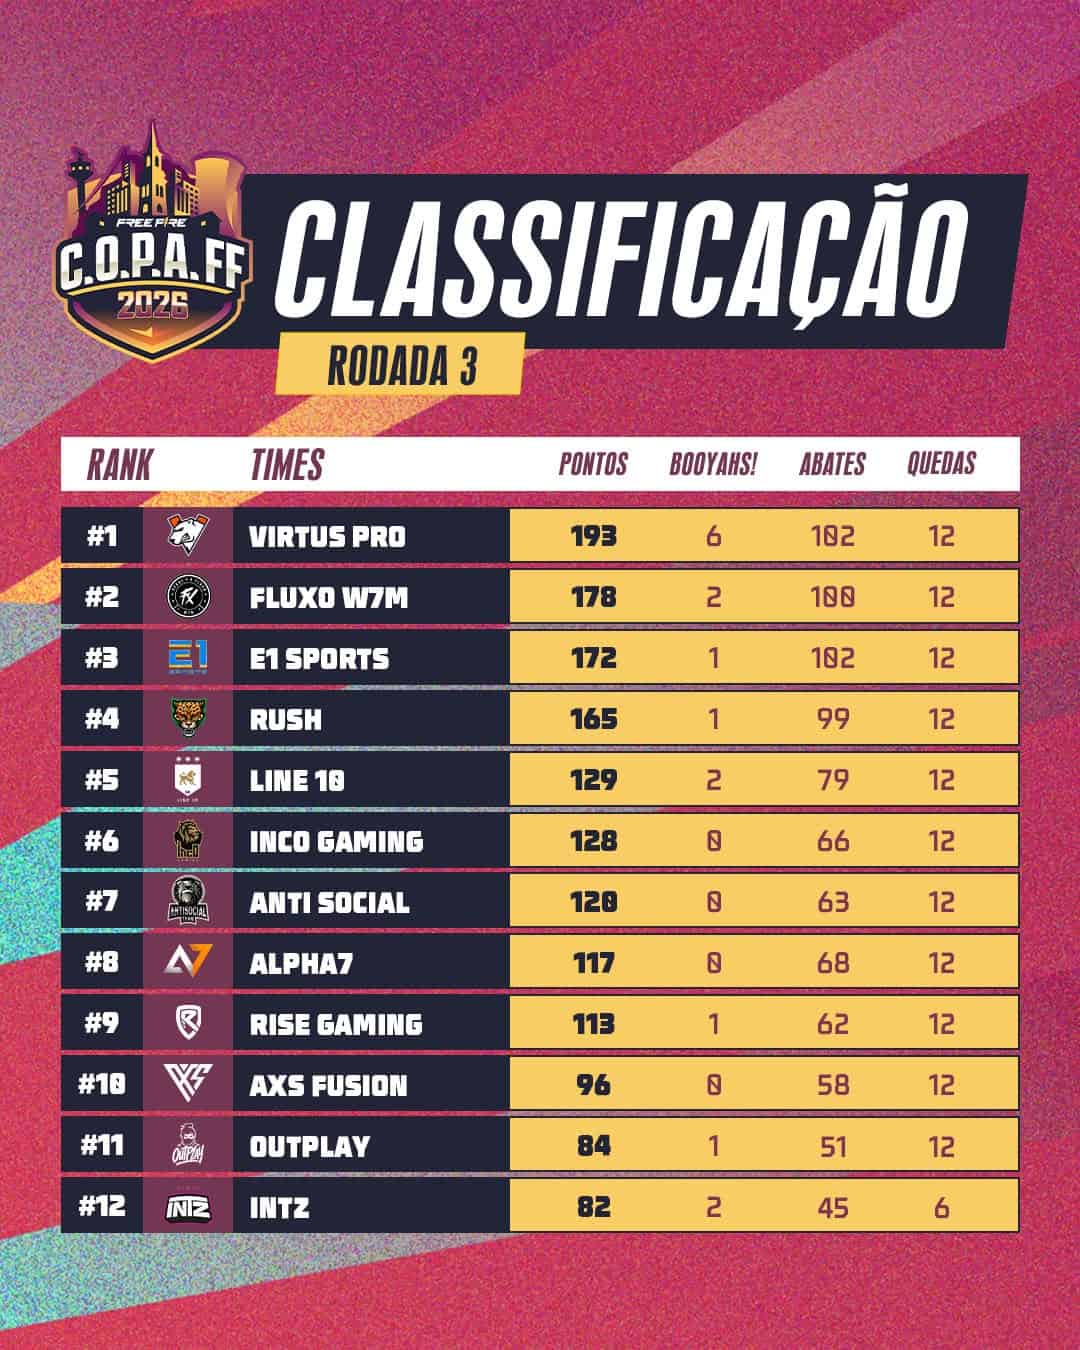
Task: Click the Virtus Pro team logo
Action: pyautogui.click(x=187, y=535)
